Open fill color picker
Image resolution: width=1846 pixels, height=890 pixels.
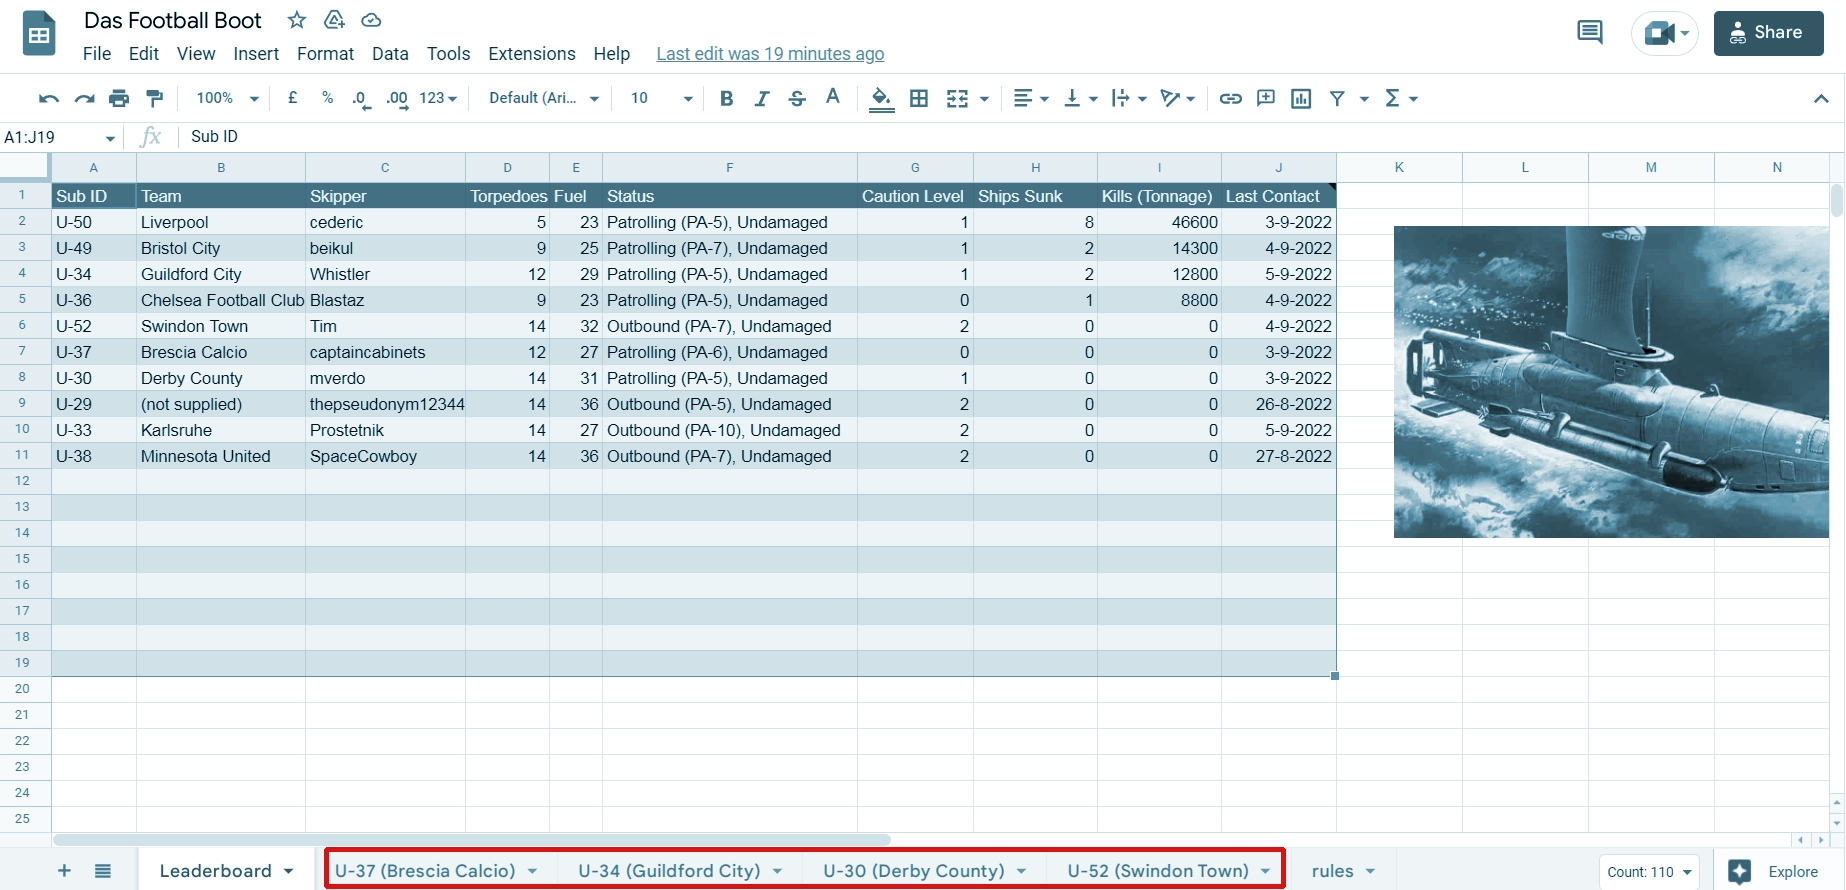[881, 99]
